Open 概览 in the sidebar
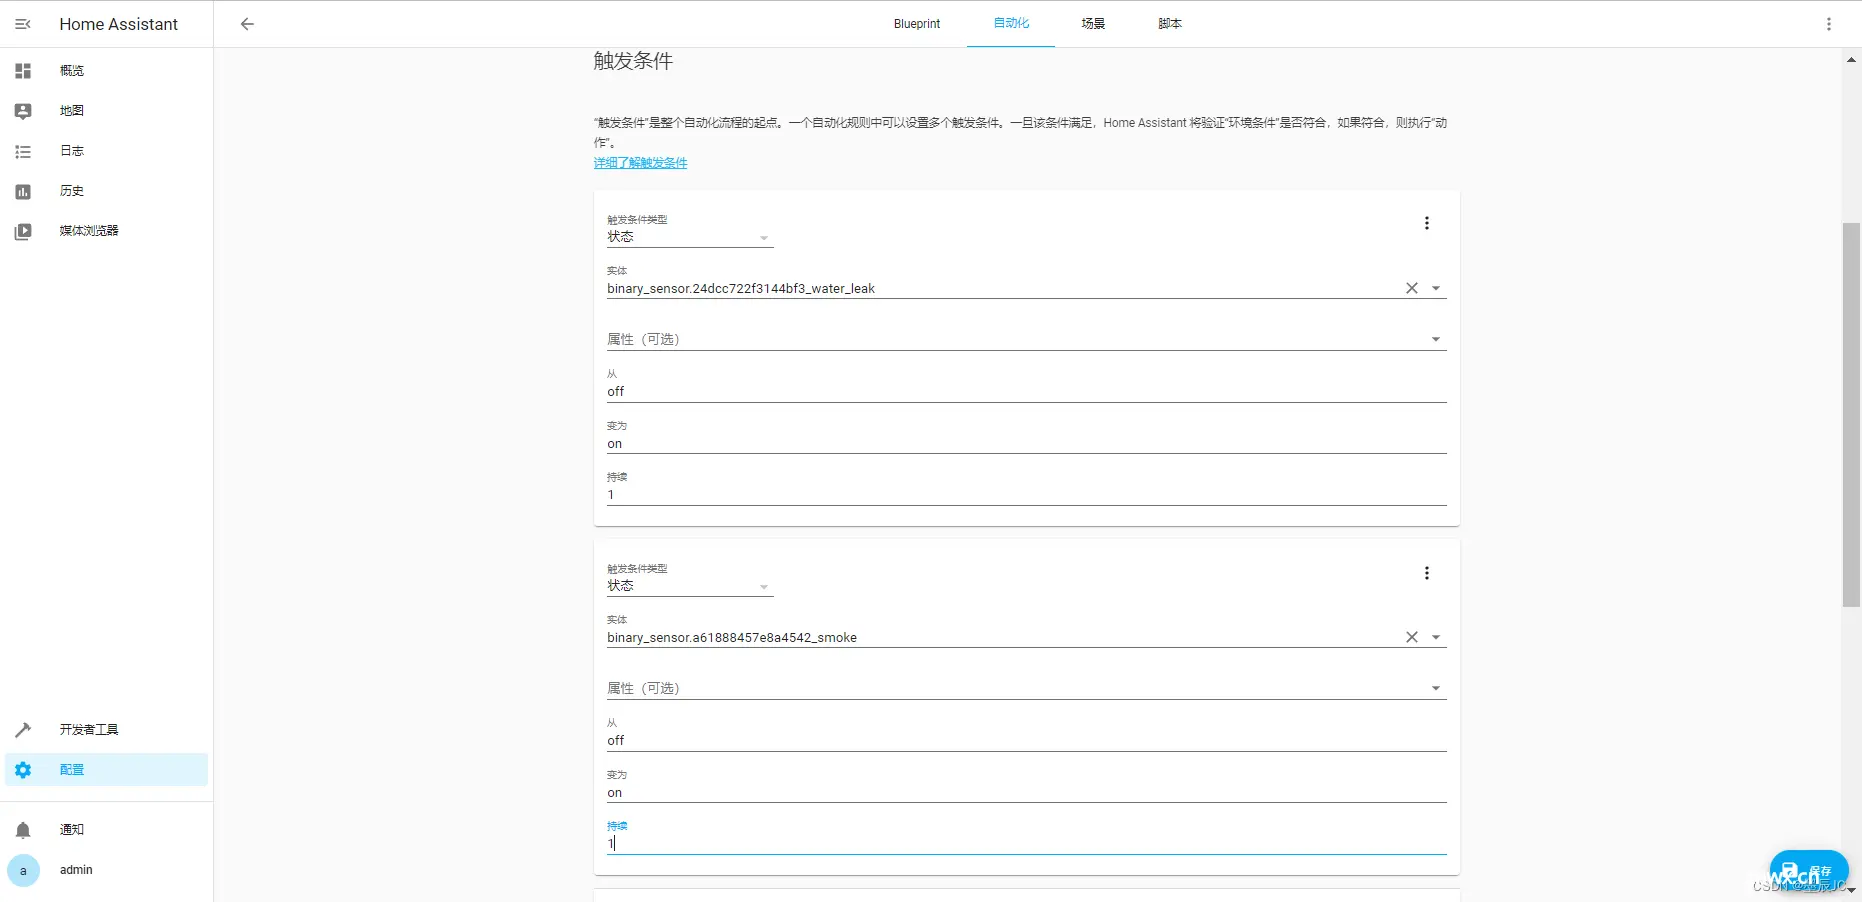 72,71
